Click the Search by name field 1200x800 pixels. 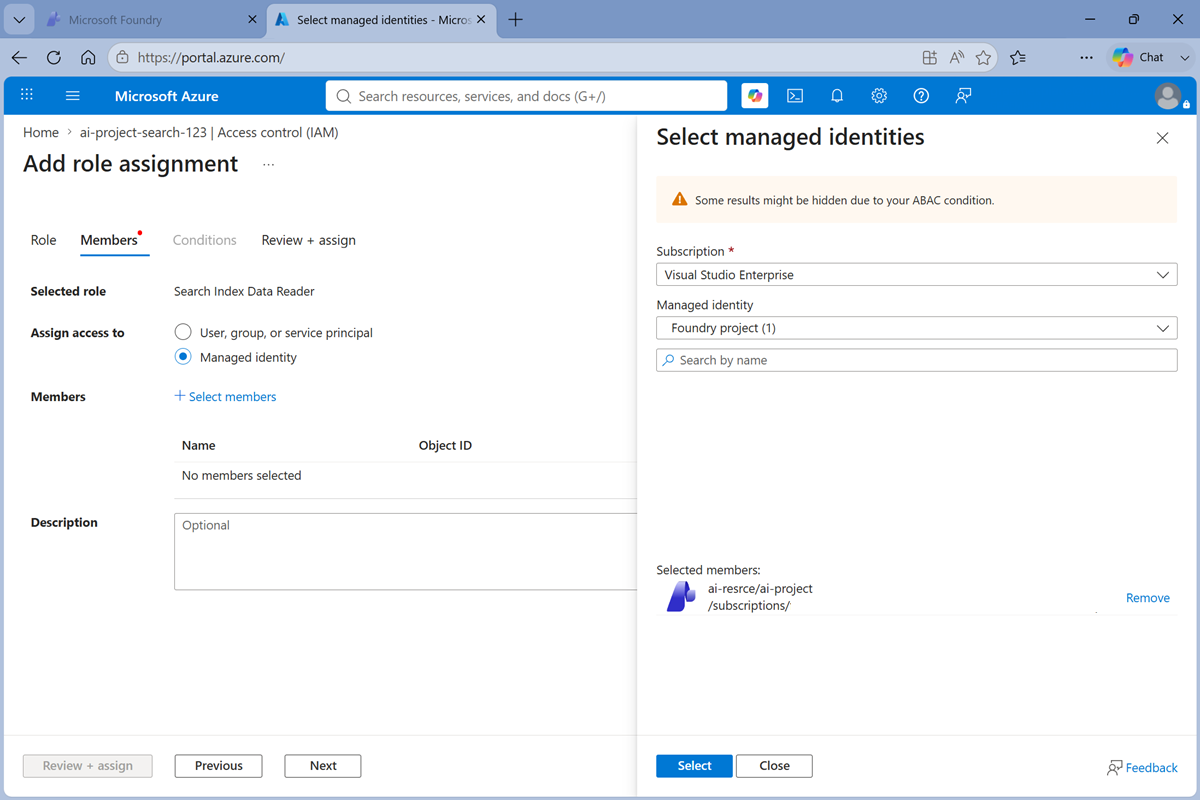tap(917, 360)
